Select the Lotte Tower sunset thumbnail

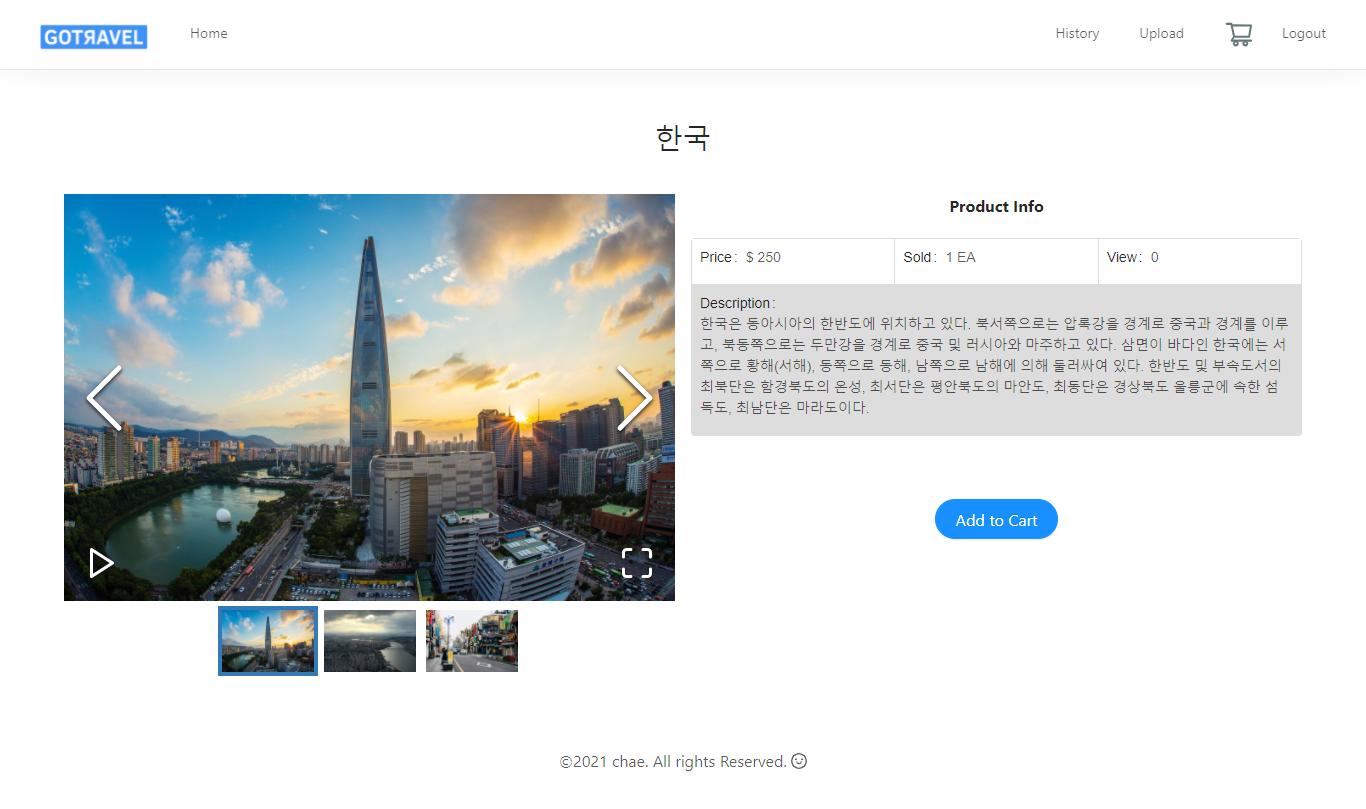pyautogui.click(x=267, y=640)
